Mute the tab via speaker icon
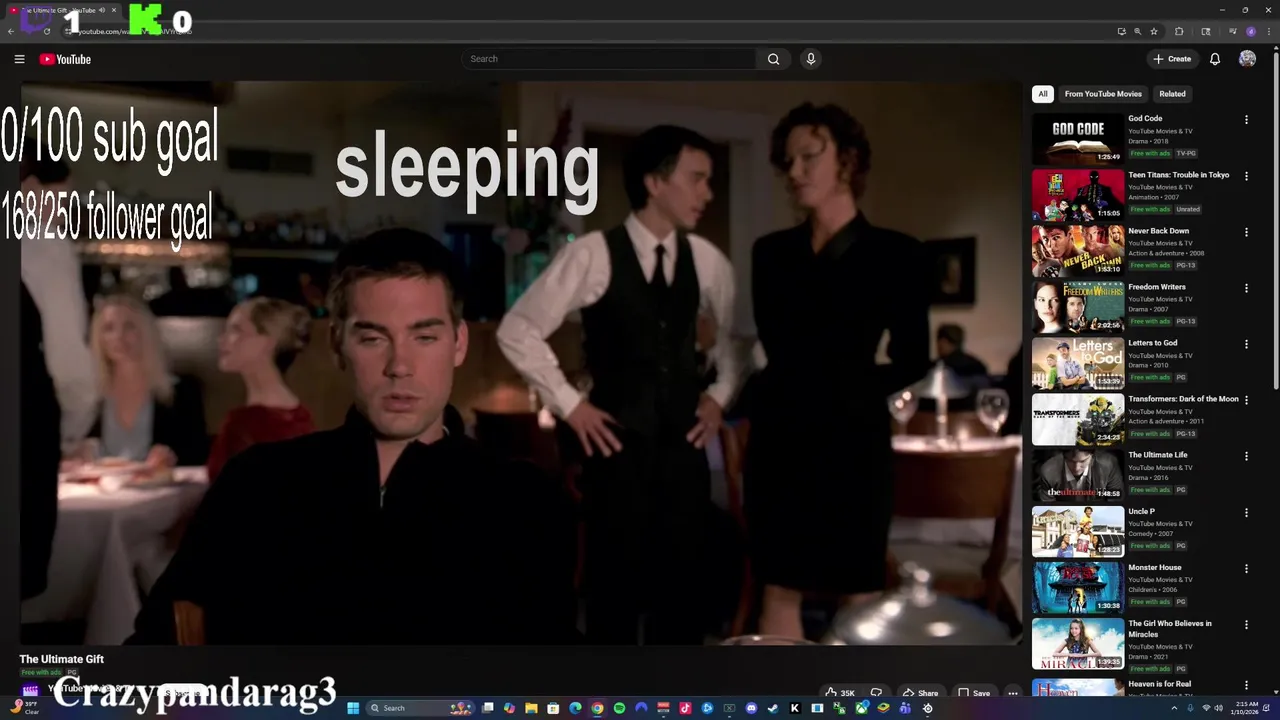 (x=102, y=10)
